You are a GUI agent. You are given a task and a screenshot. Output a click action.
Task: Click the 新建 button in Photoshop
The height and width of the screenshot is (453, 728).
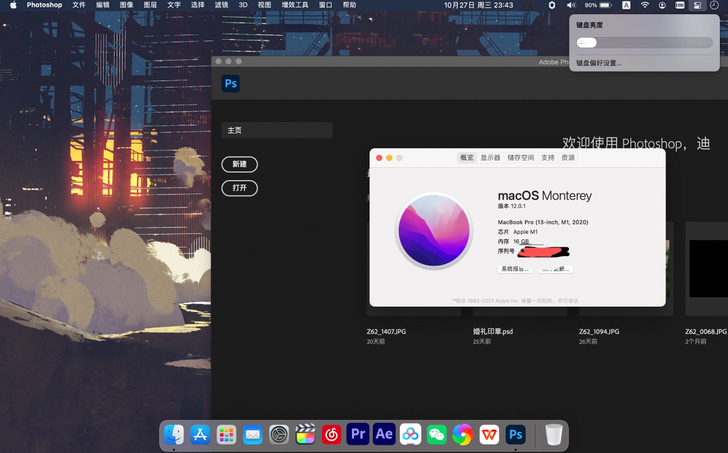click(240, 164)
